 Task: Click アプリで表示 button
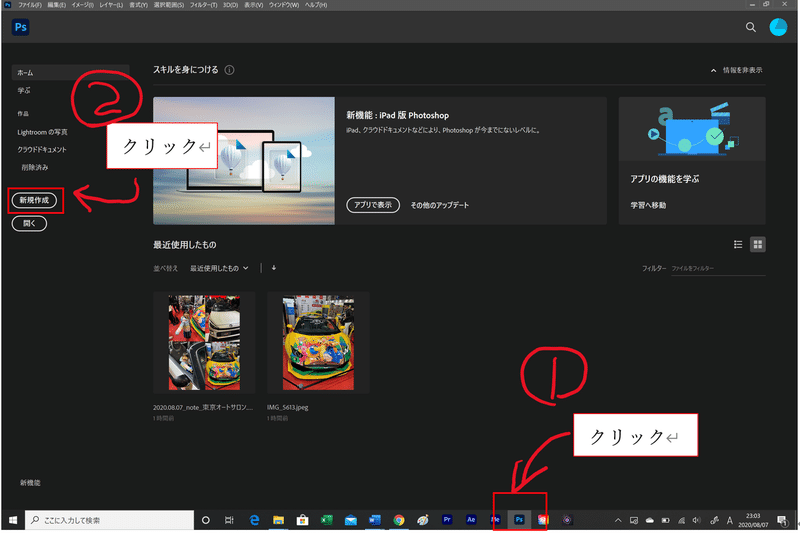pyautogui.click(x=373, y=205)
